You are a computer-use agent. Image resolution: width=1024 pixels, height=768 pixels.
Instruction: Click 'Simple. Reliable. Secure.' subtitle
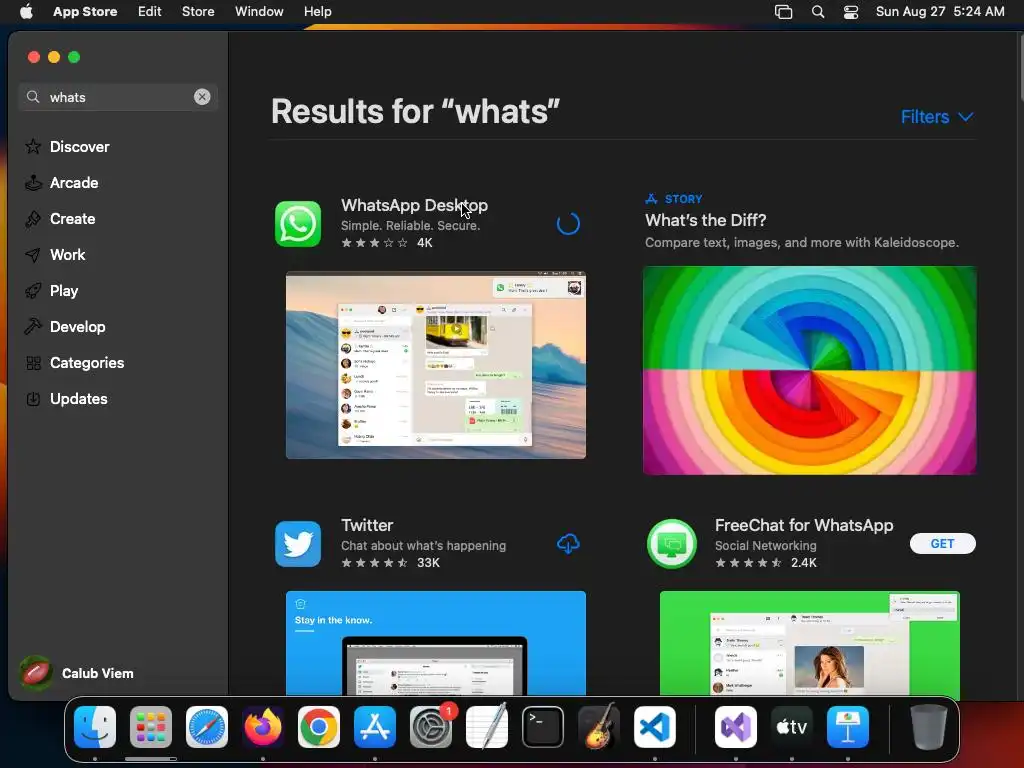(x=410, y=225)
